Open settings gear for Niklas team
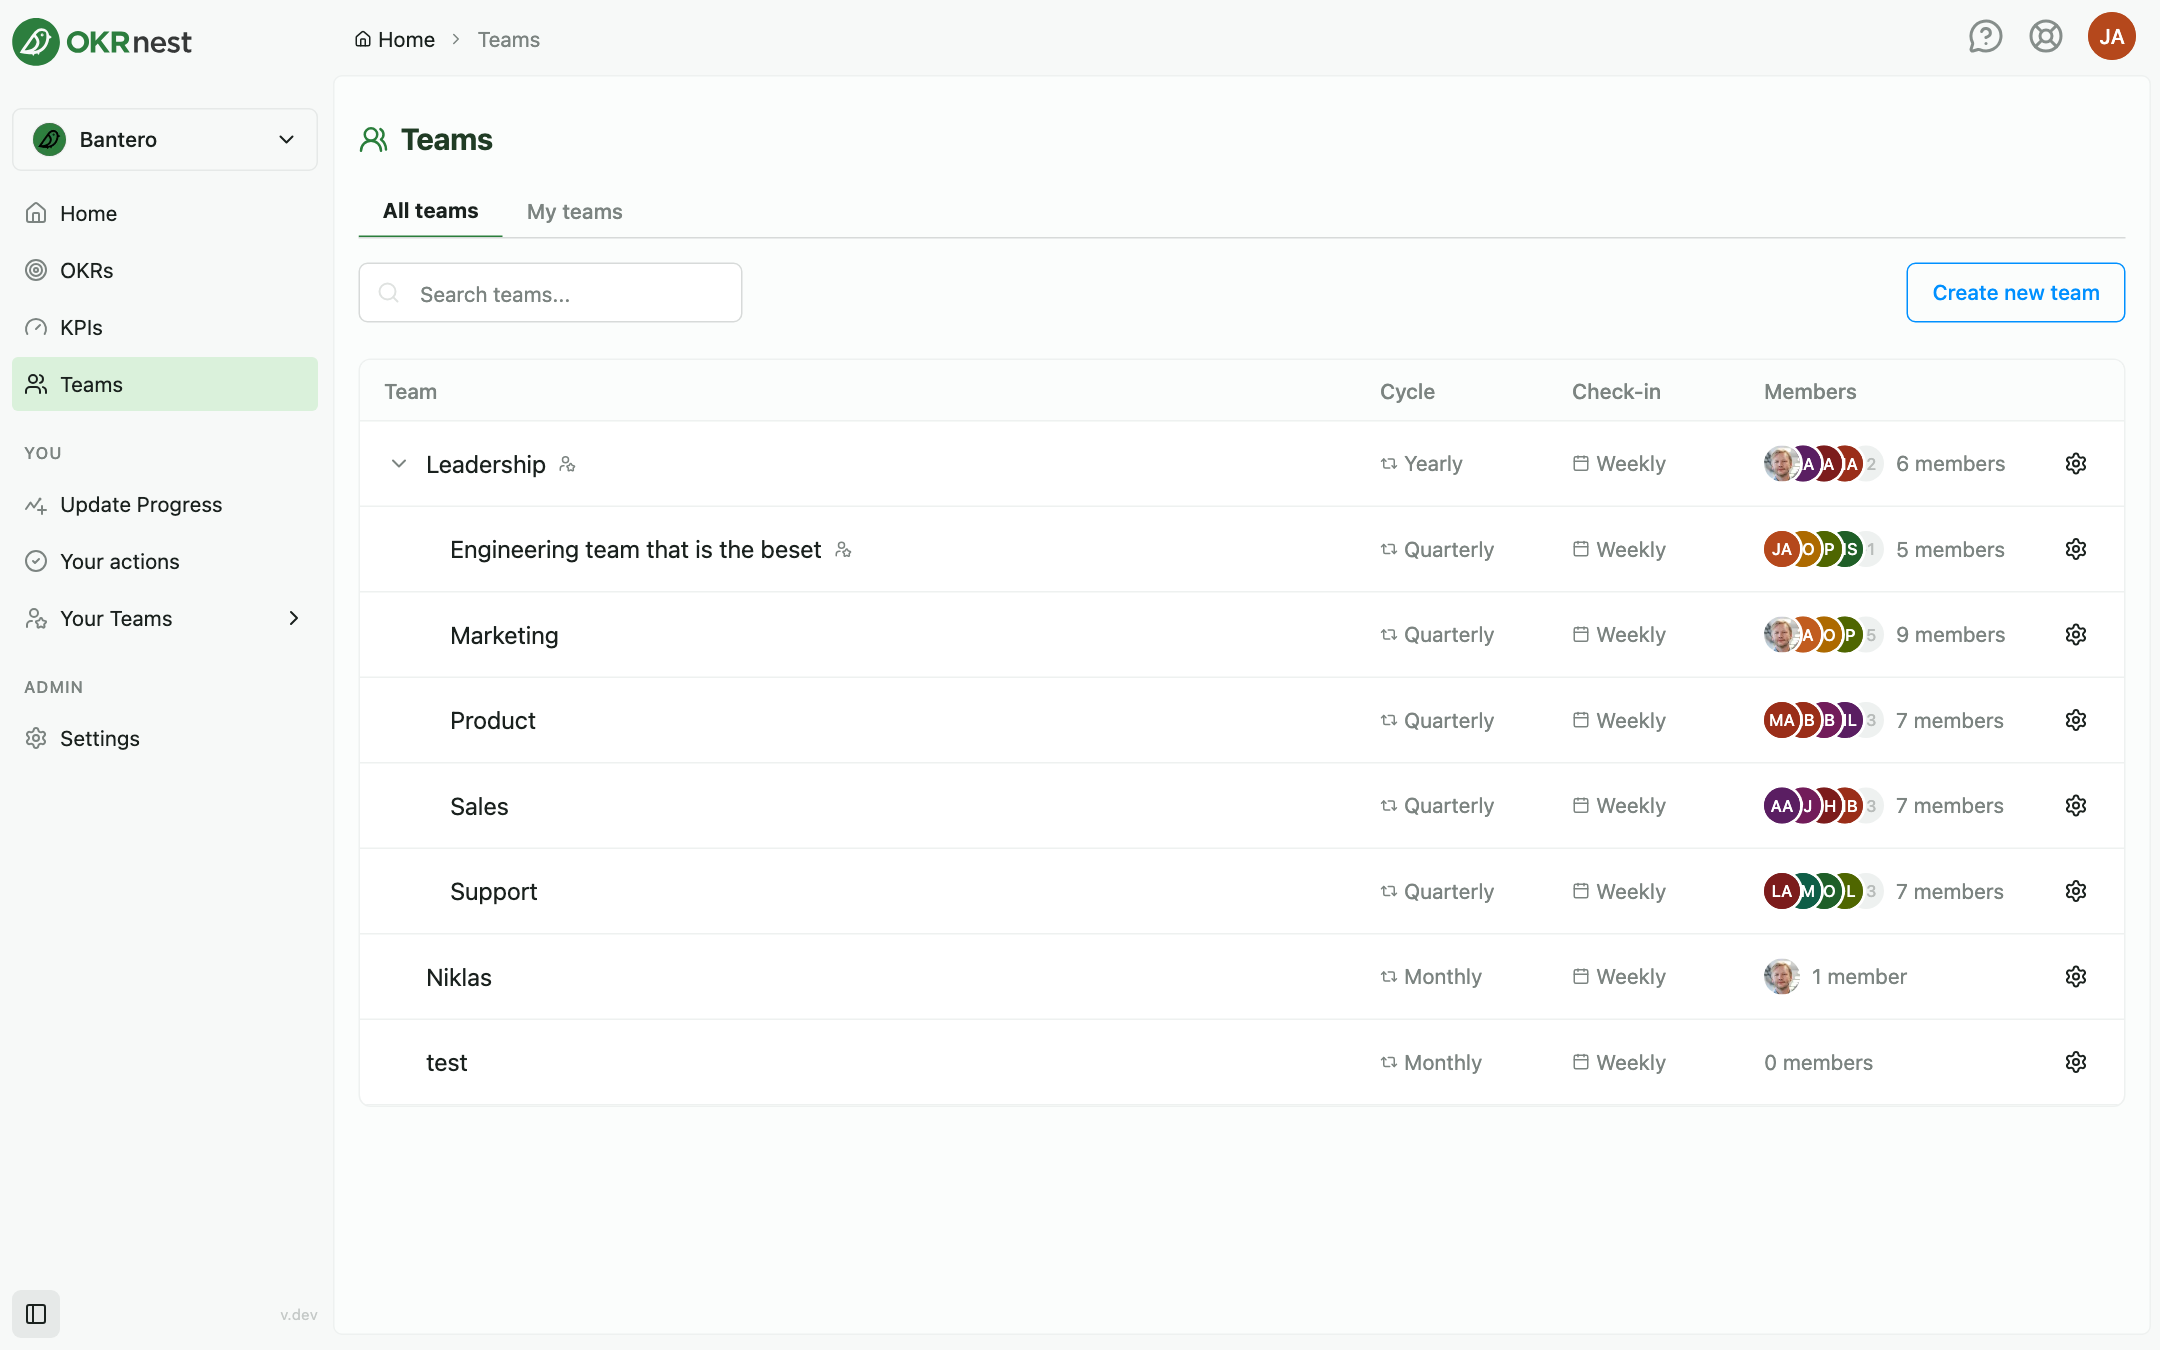The image size is (2160, 1350). (x=2076, y=977)
